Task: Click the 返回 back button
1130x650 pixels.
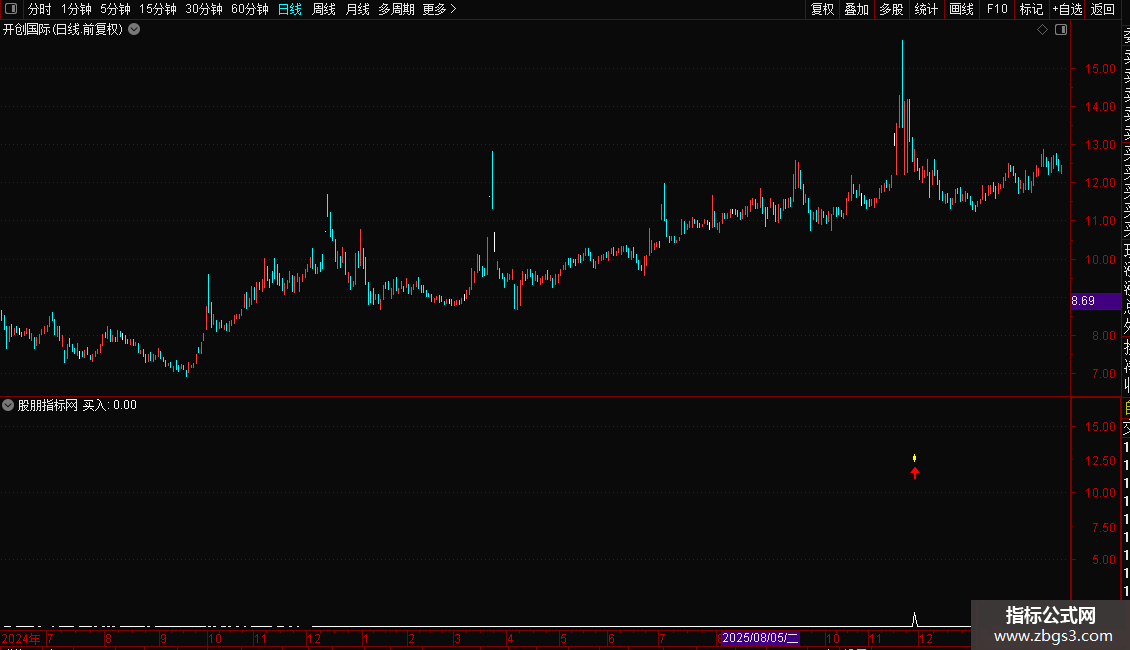Action: pyautogui.click(x=1103, y=9)
